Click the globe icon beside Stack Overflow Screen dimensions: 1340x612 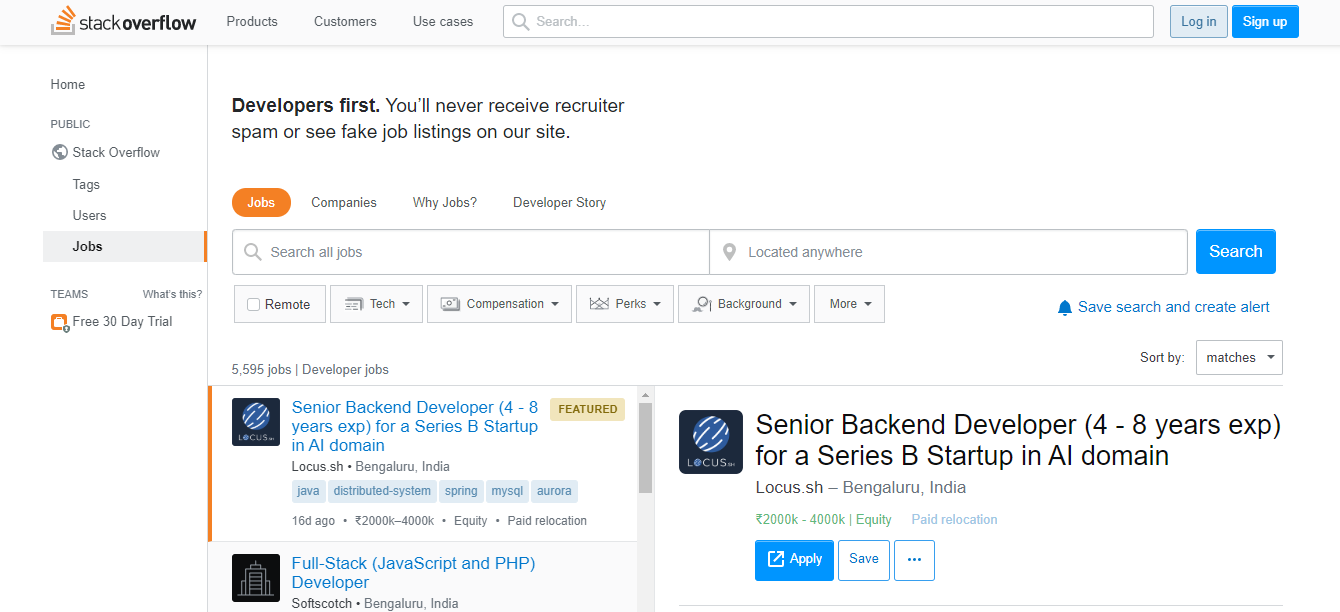click(60, 153)
